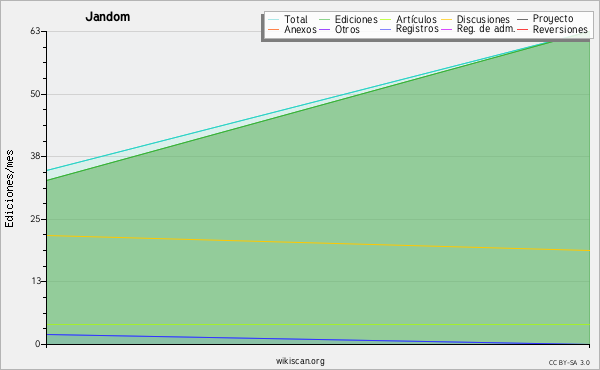This screenshot has width=600, height=370.
Task: Click the Total legend entry
Action: (x=288, y=19)
